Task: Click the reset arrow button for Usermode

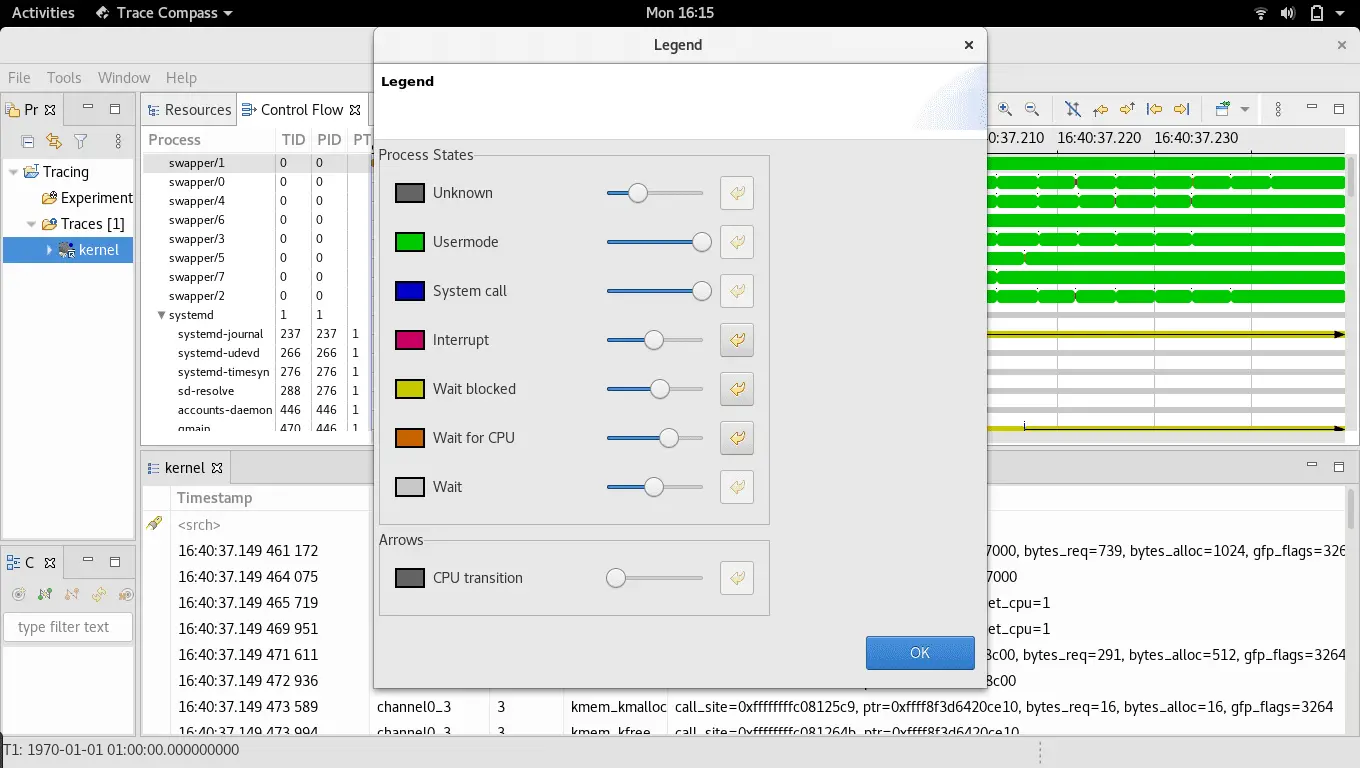Action: [737, 242]
